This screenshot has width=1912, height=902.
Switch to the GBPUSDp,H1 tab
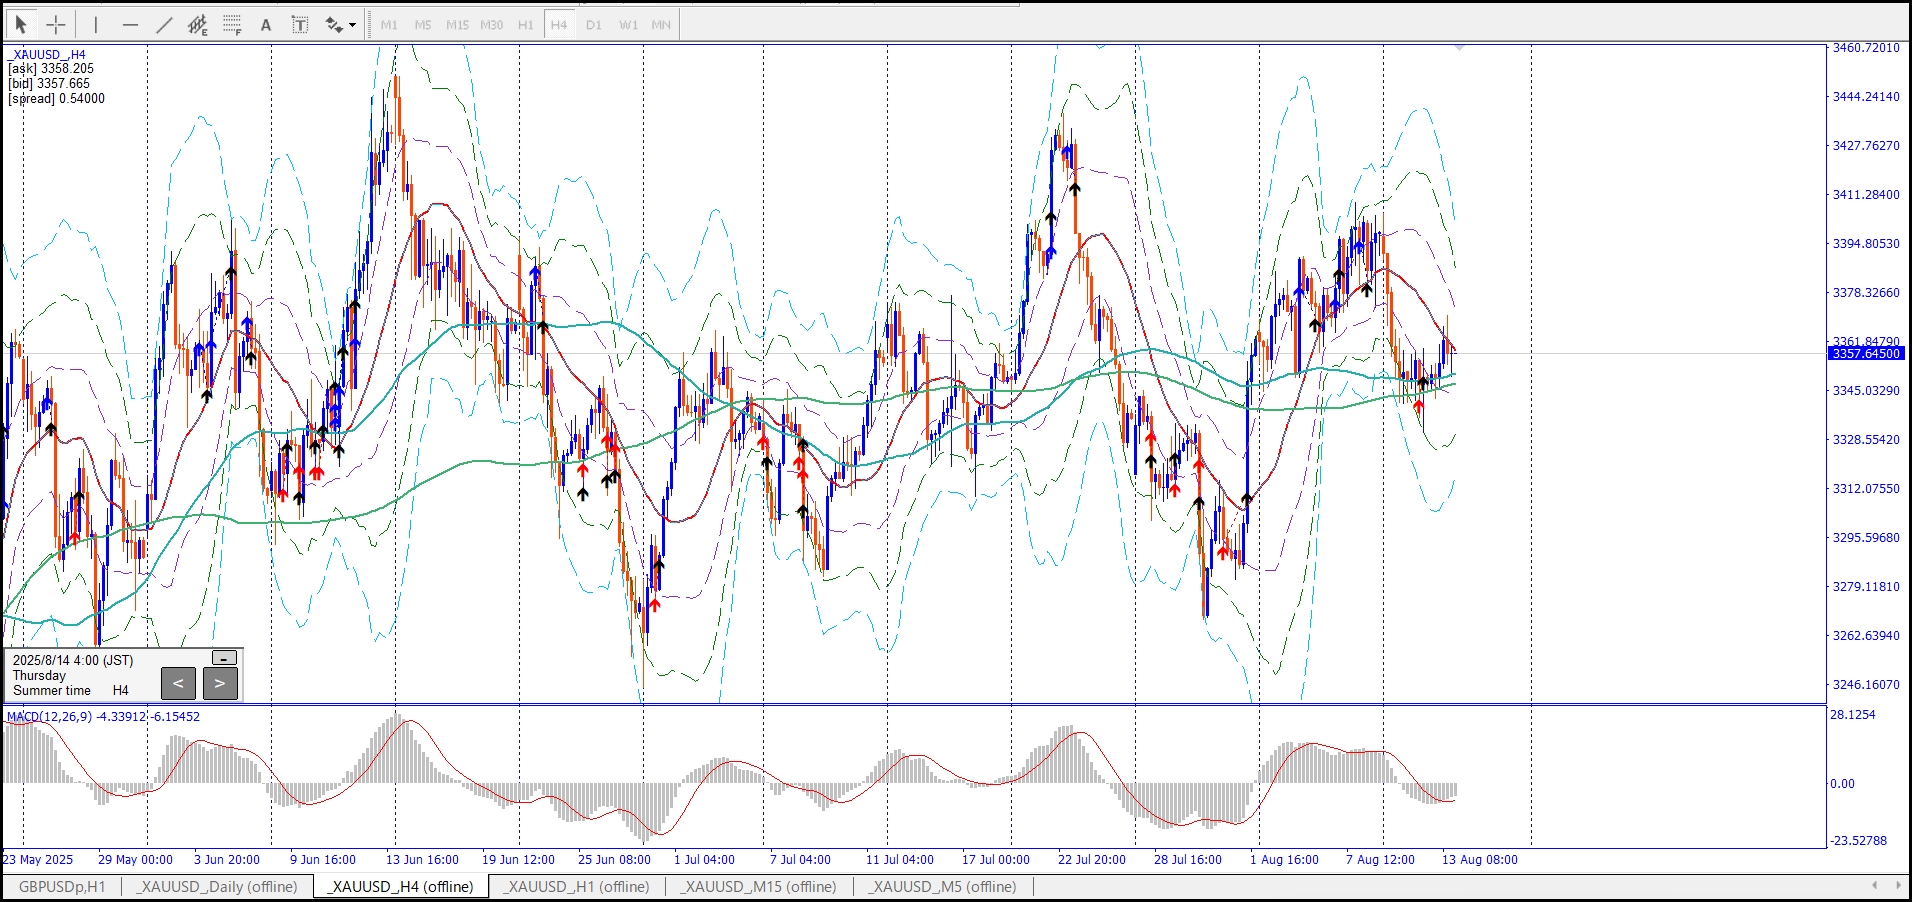point(62,887)
